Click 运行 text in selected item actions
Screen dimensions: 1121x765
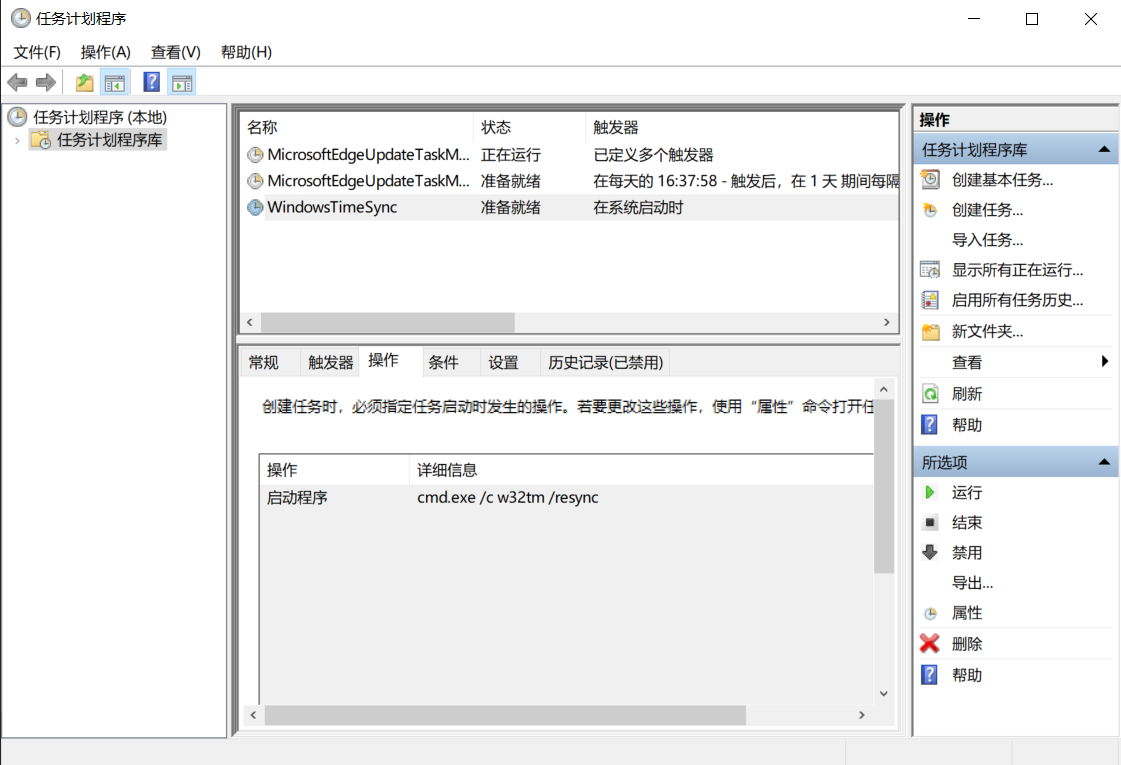pos(967,493)
